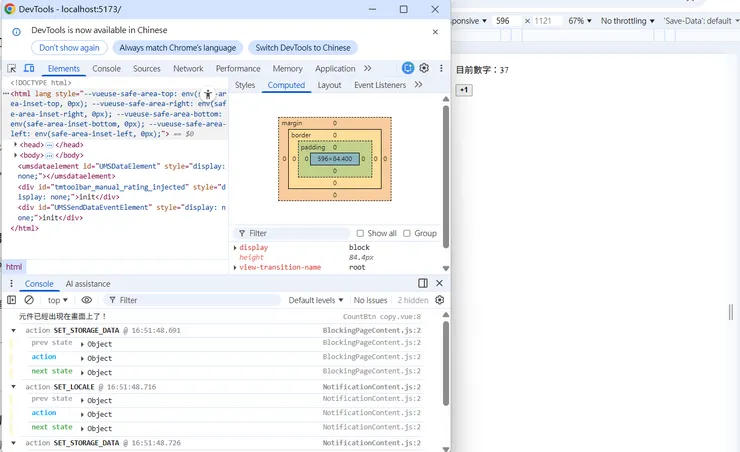Image resolution: width=740 pixels, height=452 pixels.
Task: Toggle the device toolbar icon
Action: click(x=30, y=69)
